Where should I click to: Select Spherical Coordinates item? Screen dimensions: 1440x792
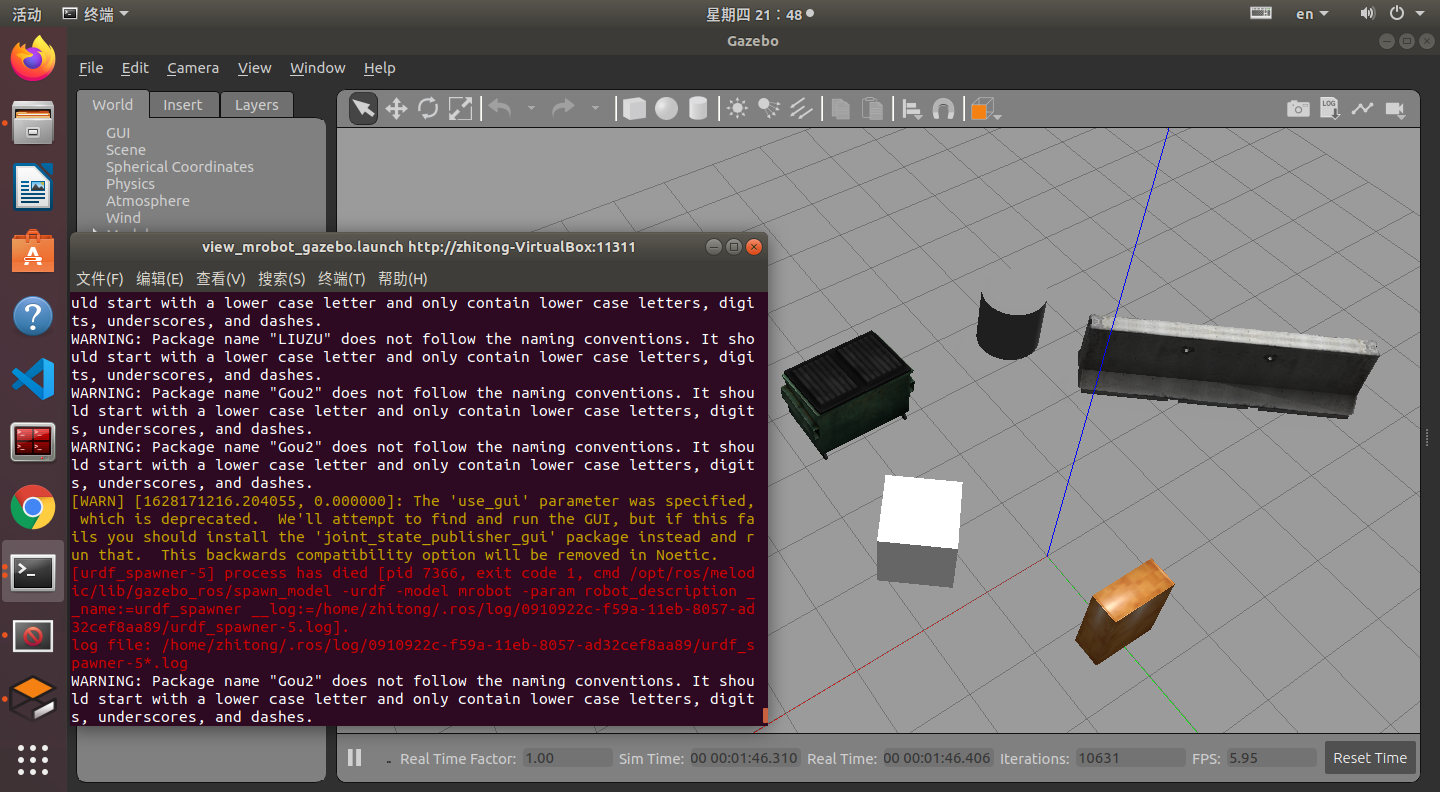coord(180,167)
